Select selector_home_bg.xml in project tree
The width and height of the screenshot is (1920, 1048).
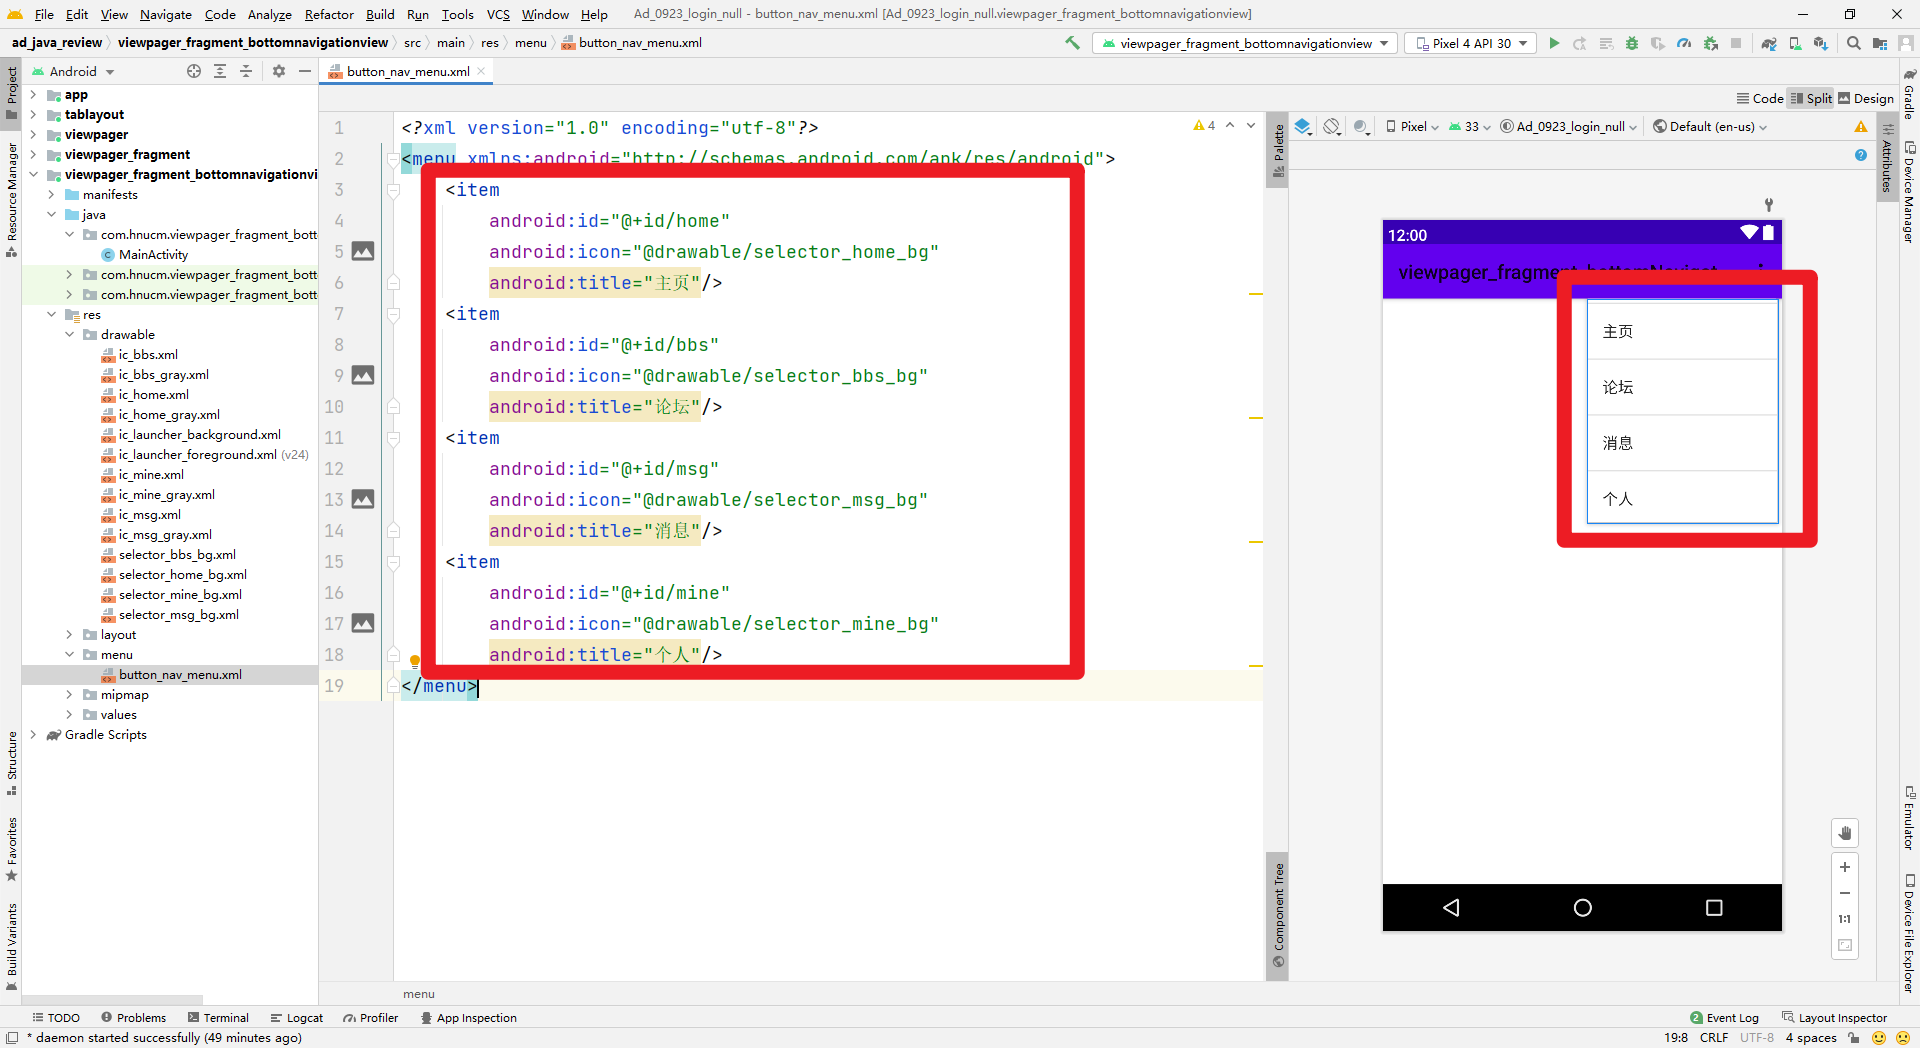[182, 575]
